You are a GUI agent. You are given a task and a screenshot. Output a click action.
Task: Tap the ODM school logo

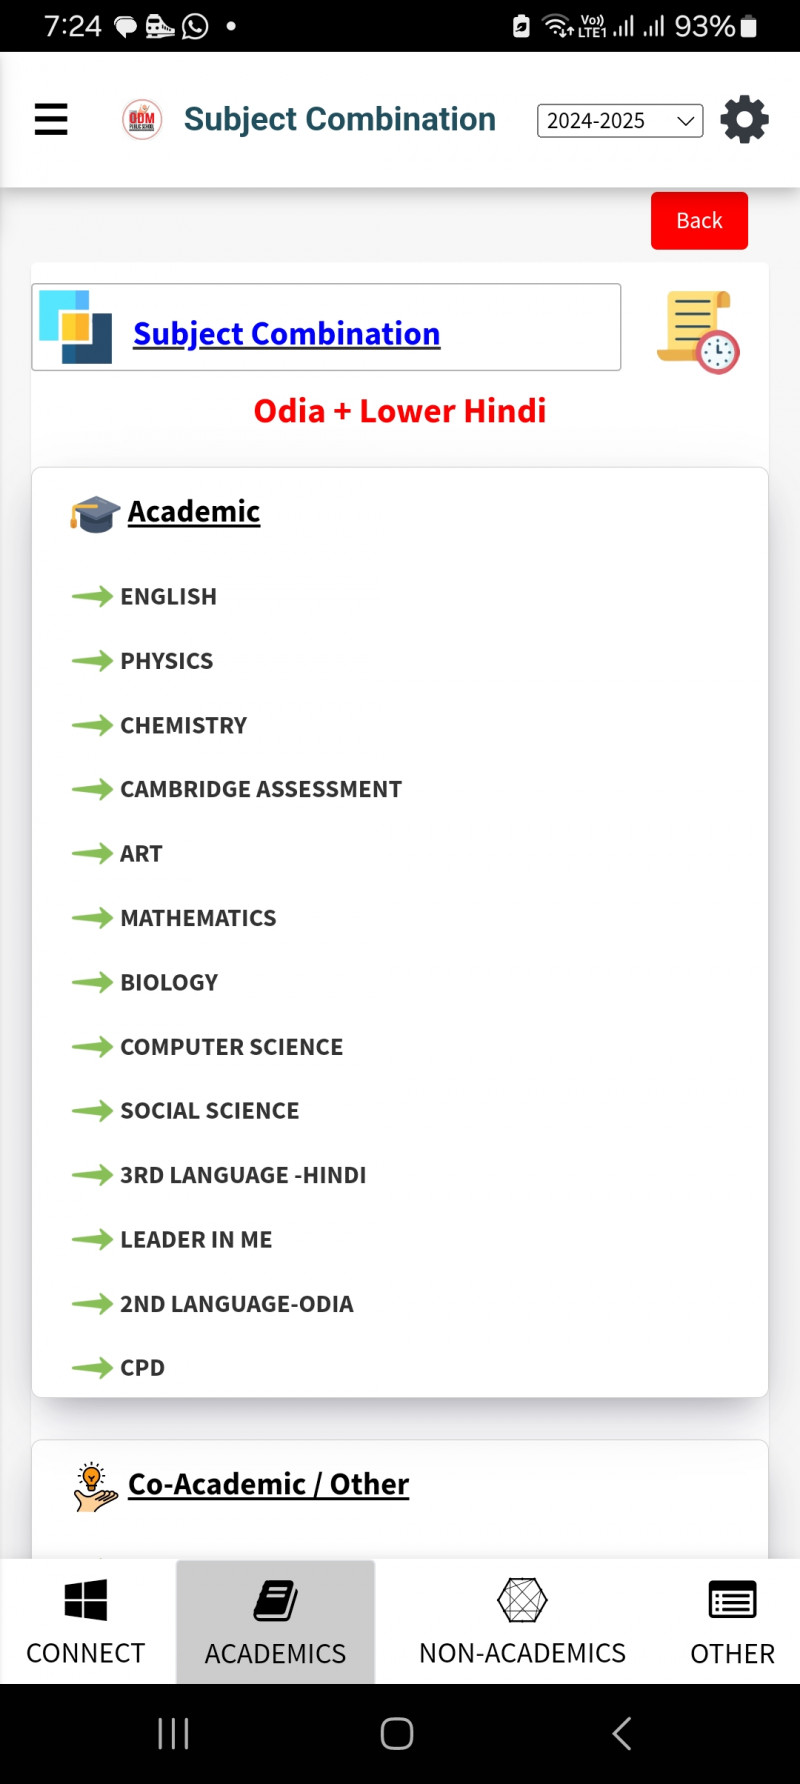(x=142, y=120)
